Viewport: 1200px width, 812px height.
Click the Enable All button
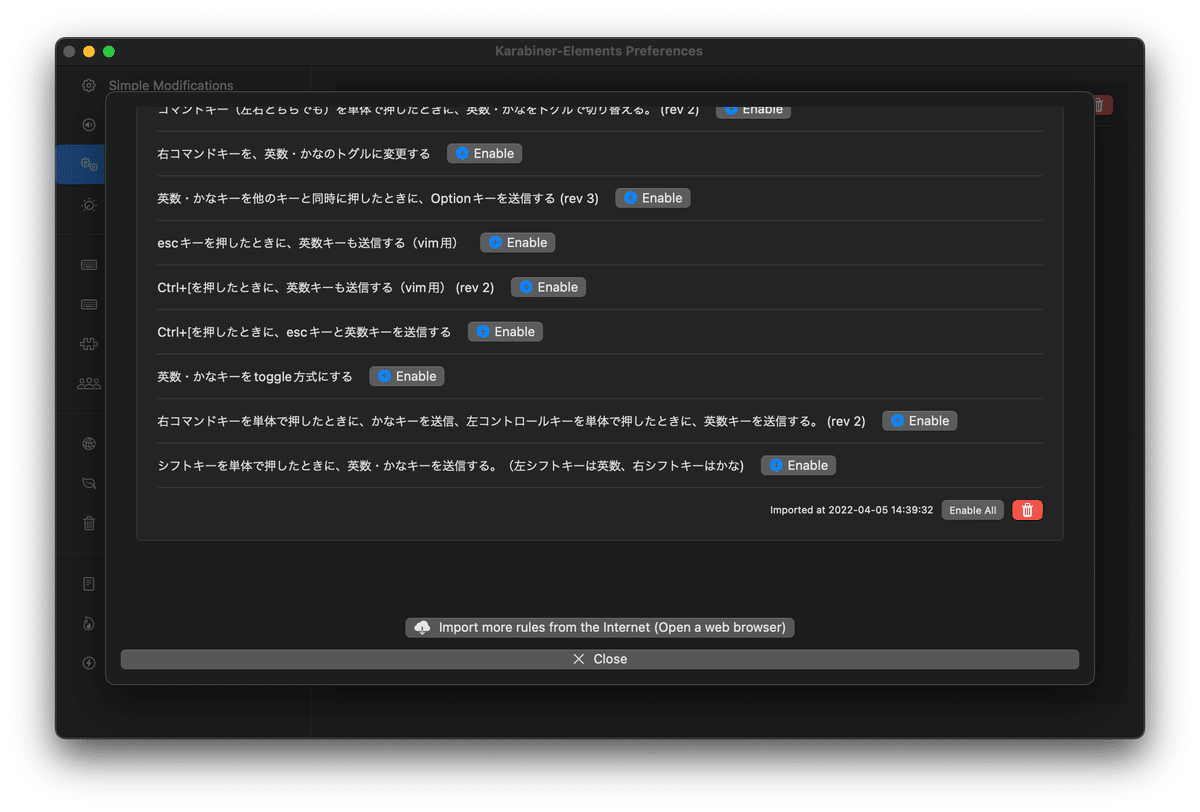click(x=972, y=510)
